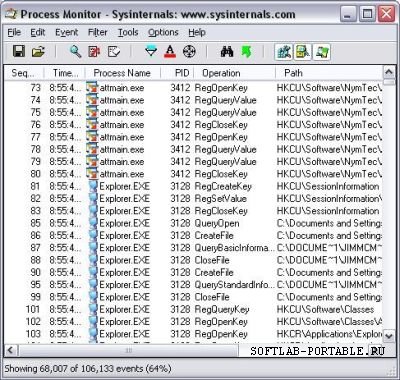
Task: Open the Edit menu
Action: click(38, 33)
